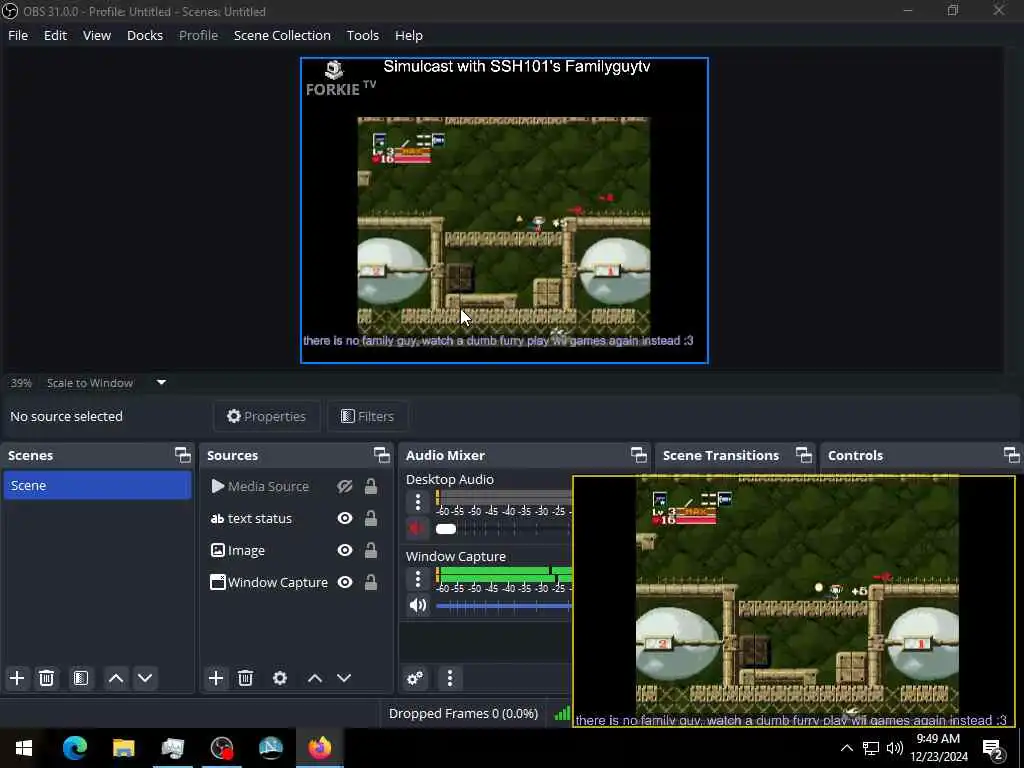Open Window Capture audio three-dot options
The image size is (1024, 768).
418,579
